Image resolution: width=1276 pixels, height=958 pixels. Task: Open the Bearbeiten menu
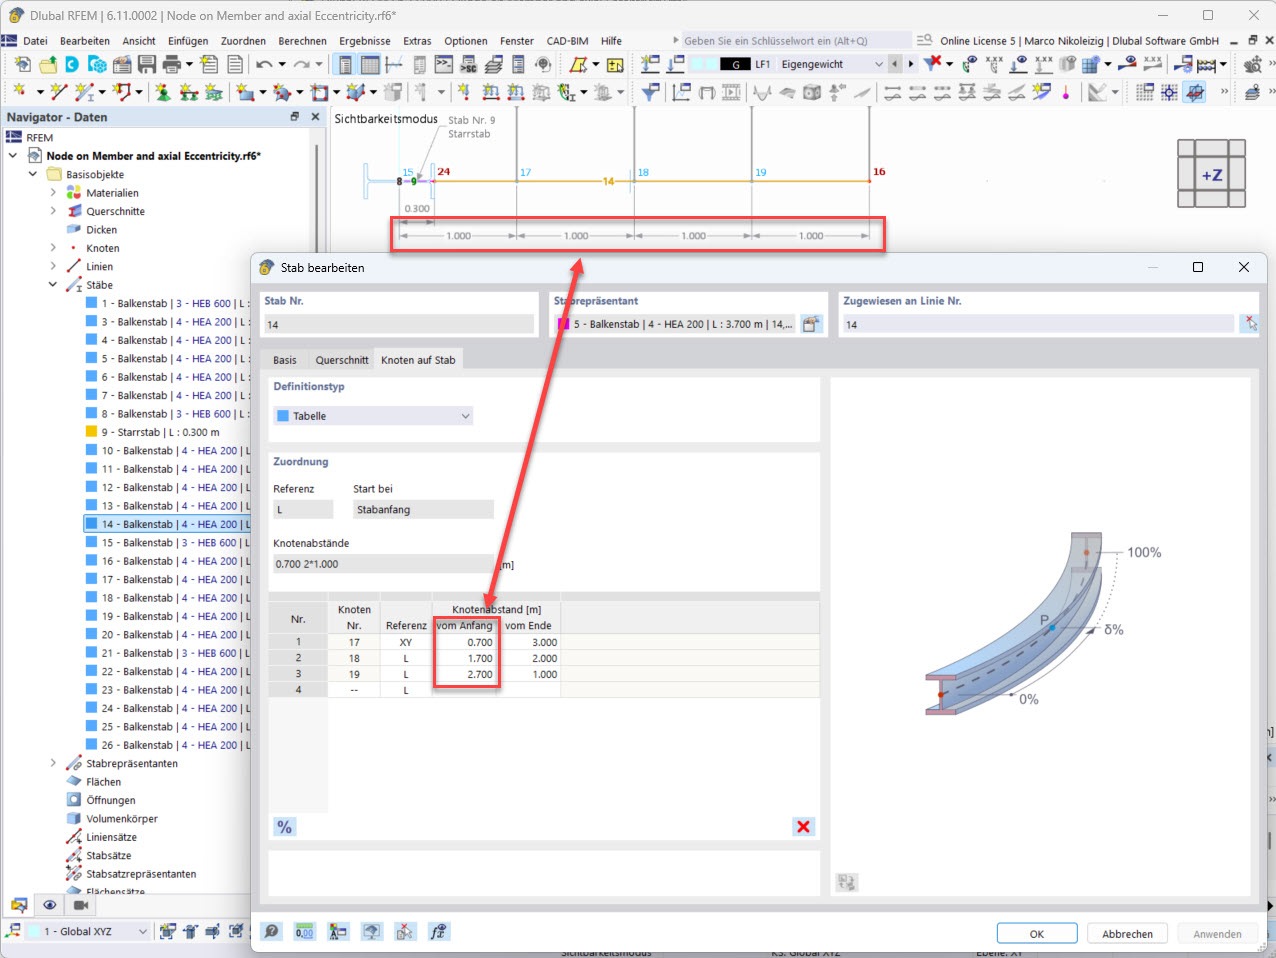pyautogui.click(x=85, y=41)
